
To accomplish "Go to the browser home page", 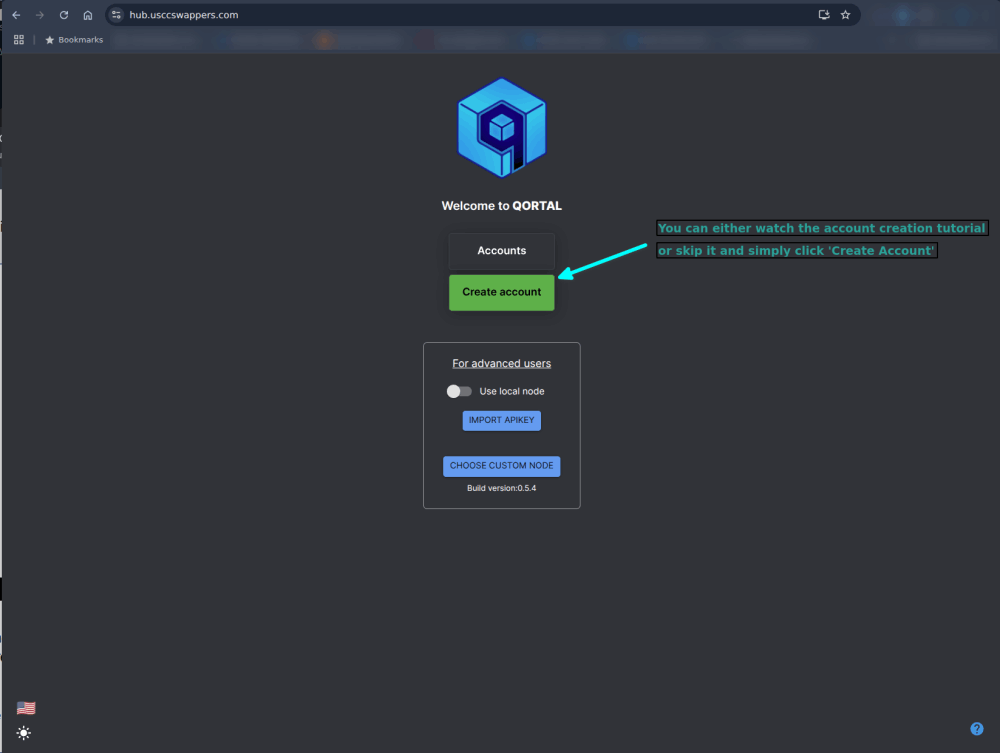I will click(x=88, y=15).
